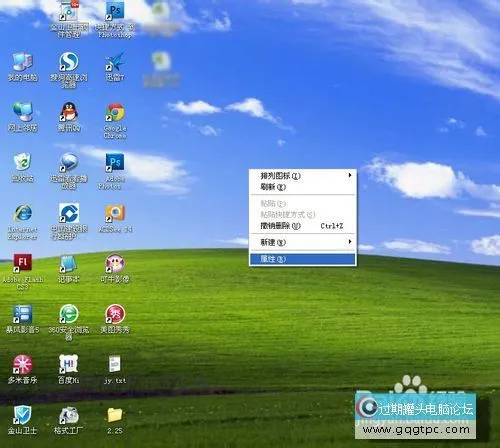
Task: Select the 360安全浏览器 shortcut
Action: [x=69, y=323]
